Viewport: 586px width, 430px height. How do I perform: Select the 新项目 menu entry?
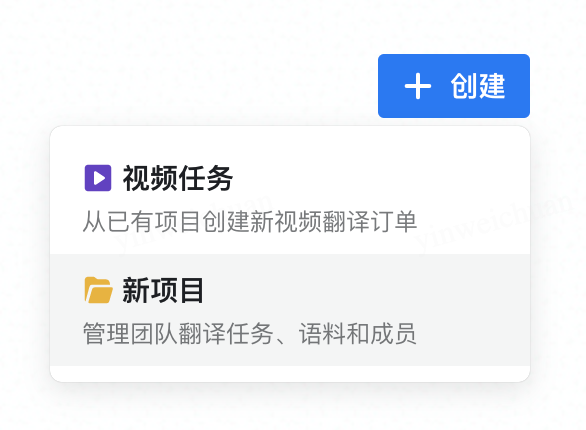(x=290, y=310)
